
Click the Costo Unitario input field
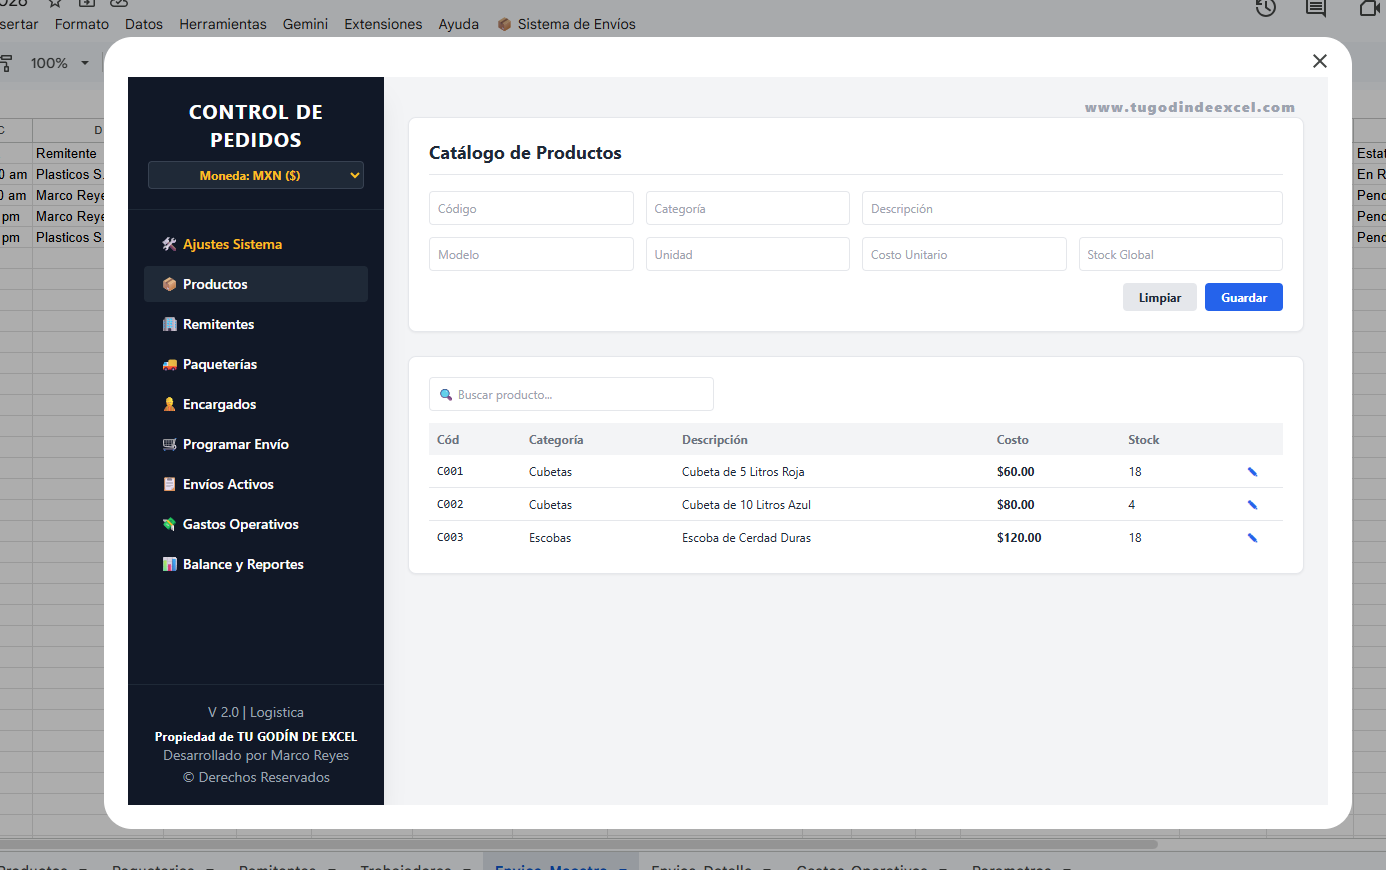click(x=964, y=254)
